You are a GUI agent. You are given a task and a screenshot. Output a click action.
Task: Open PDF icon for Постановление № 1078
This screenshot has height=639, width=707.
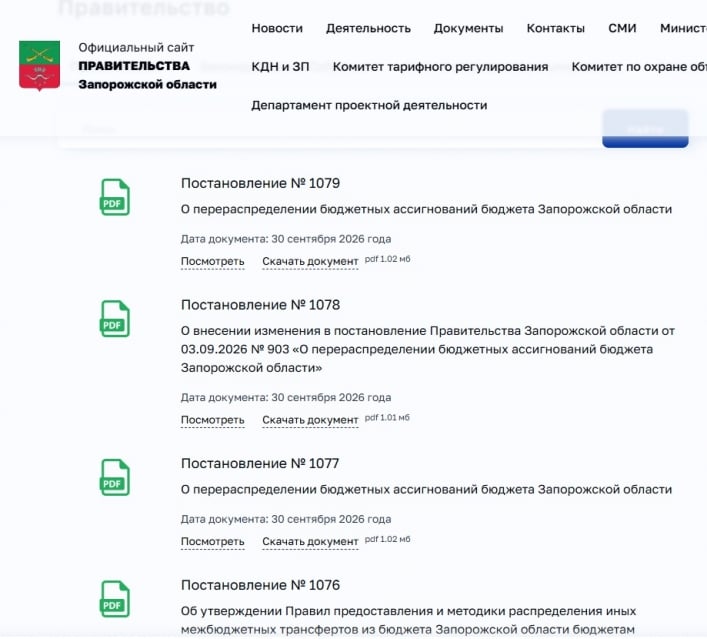click(x=115, y=319)
